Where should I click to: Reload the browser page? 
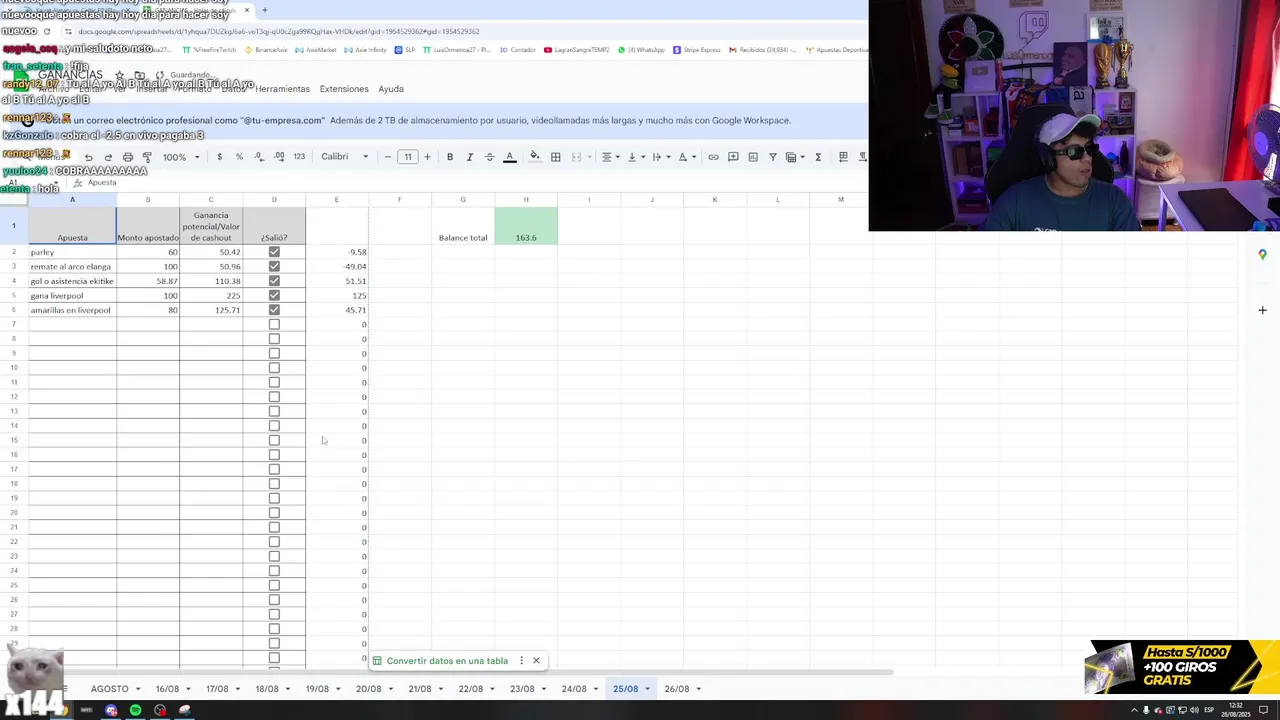(x=46, y=31)
